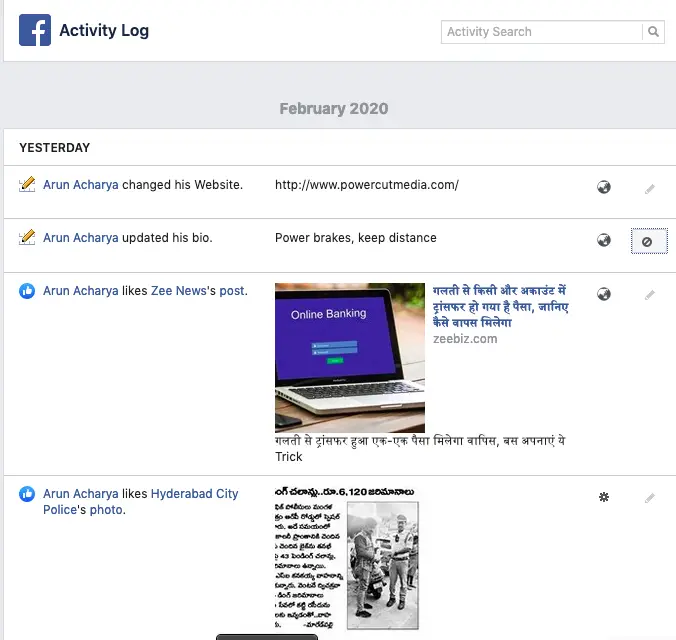Click the like thumb icon for Zee News post
Screen dimensions: 676x640
[27, 291]
